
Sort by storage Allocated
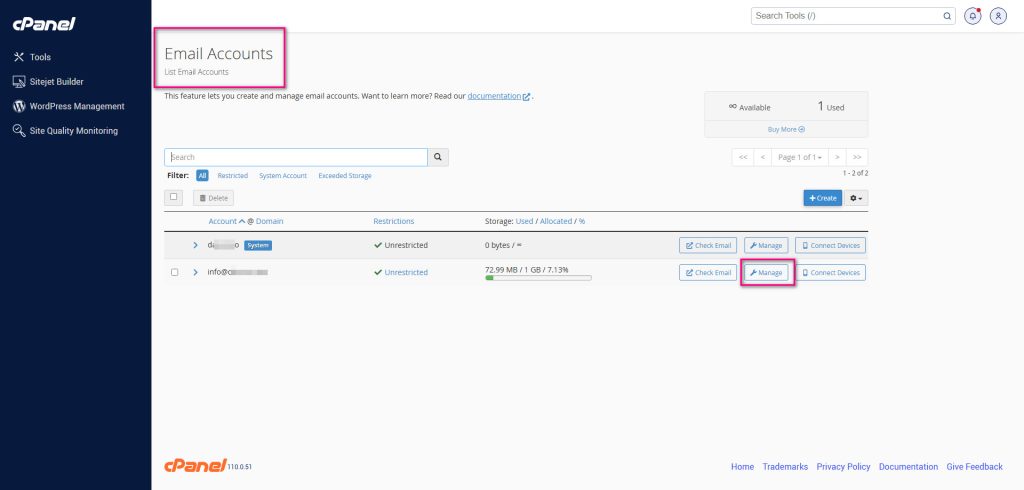pos(556,221)
